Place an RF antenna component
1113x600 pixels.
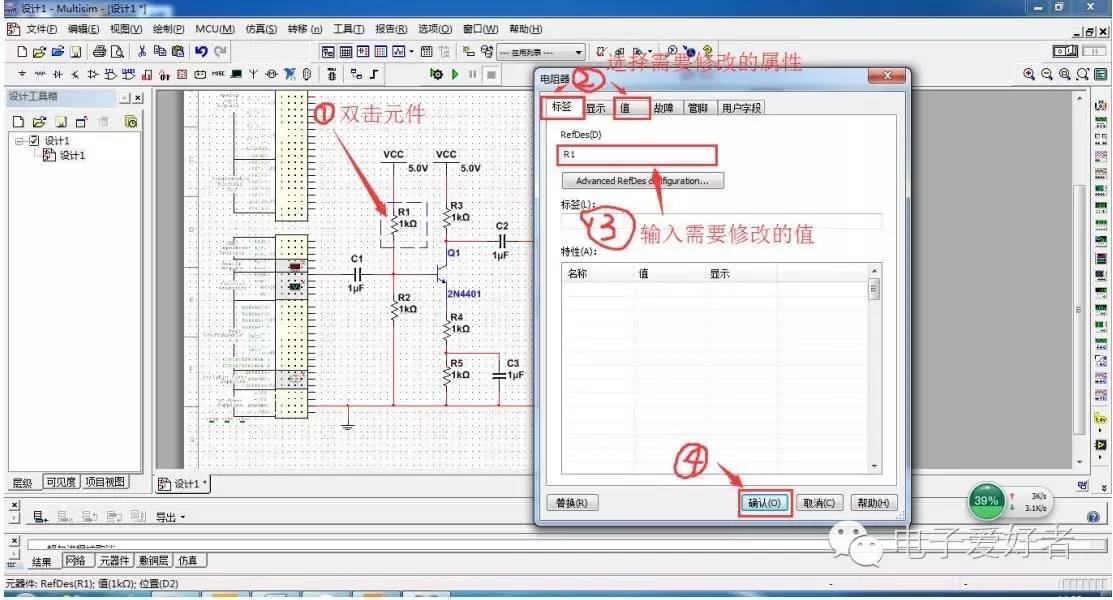pyautogui.click(x=253, y=74)
